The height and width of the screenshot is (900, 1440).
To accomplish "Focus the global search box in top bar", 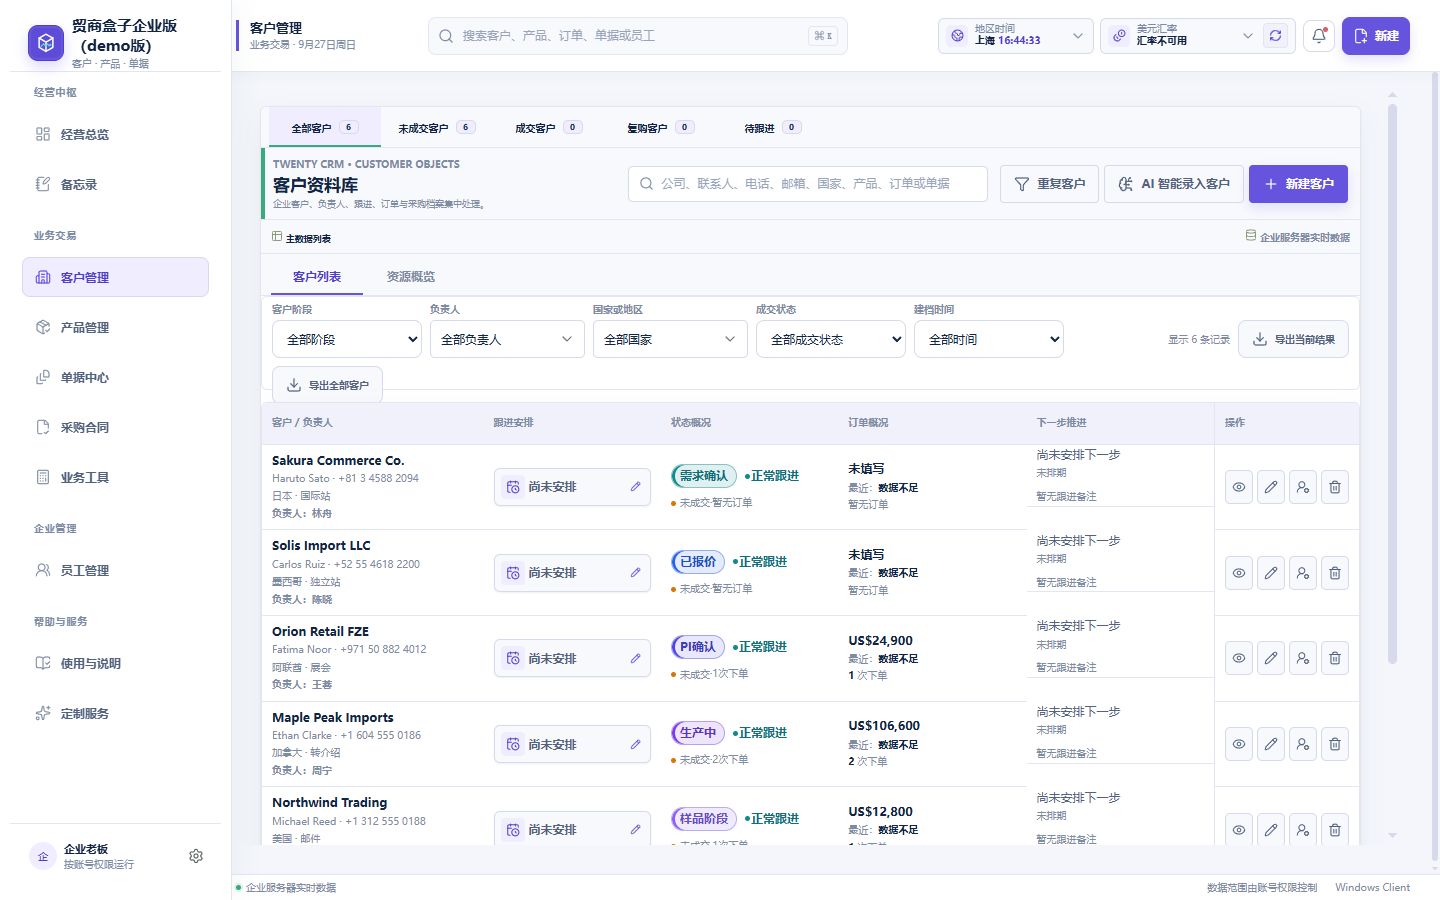I will pyautogui.click(x=638, y=36).
